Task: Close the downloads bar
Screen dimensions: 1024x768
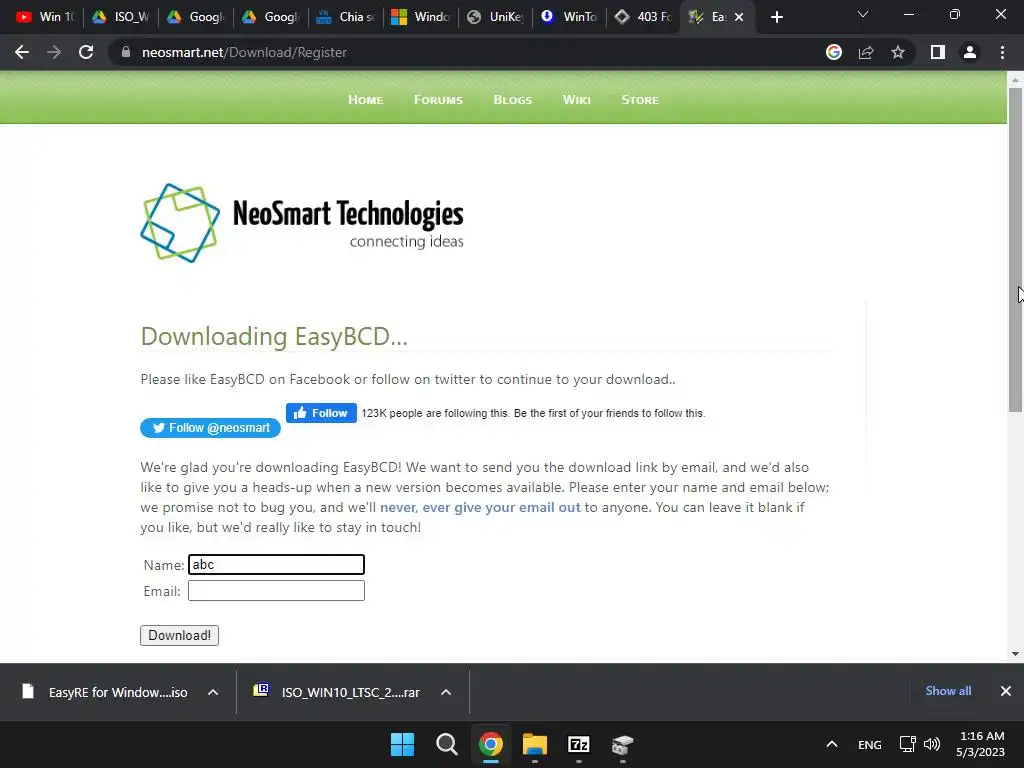Action: [x=1006, y=691]
